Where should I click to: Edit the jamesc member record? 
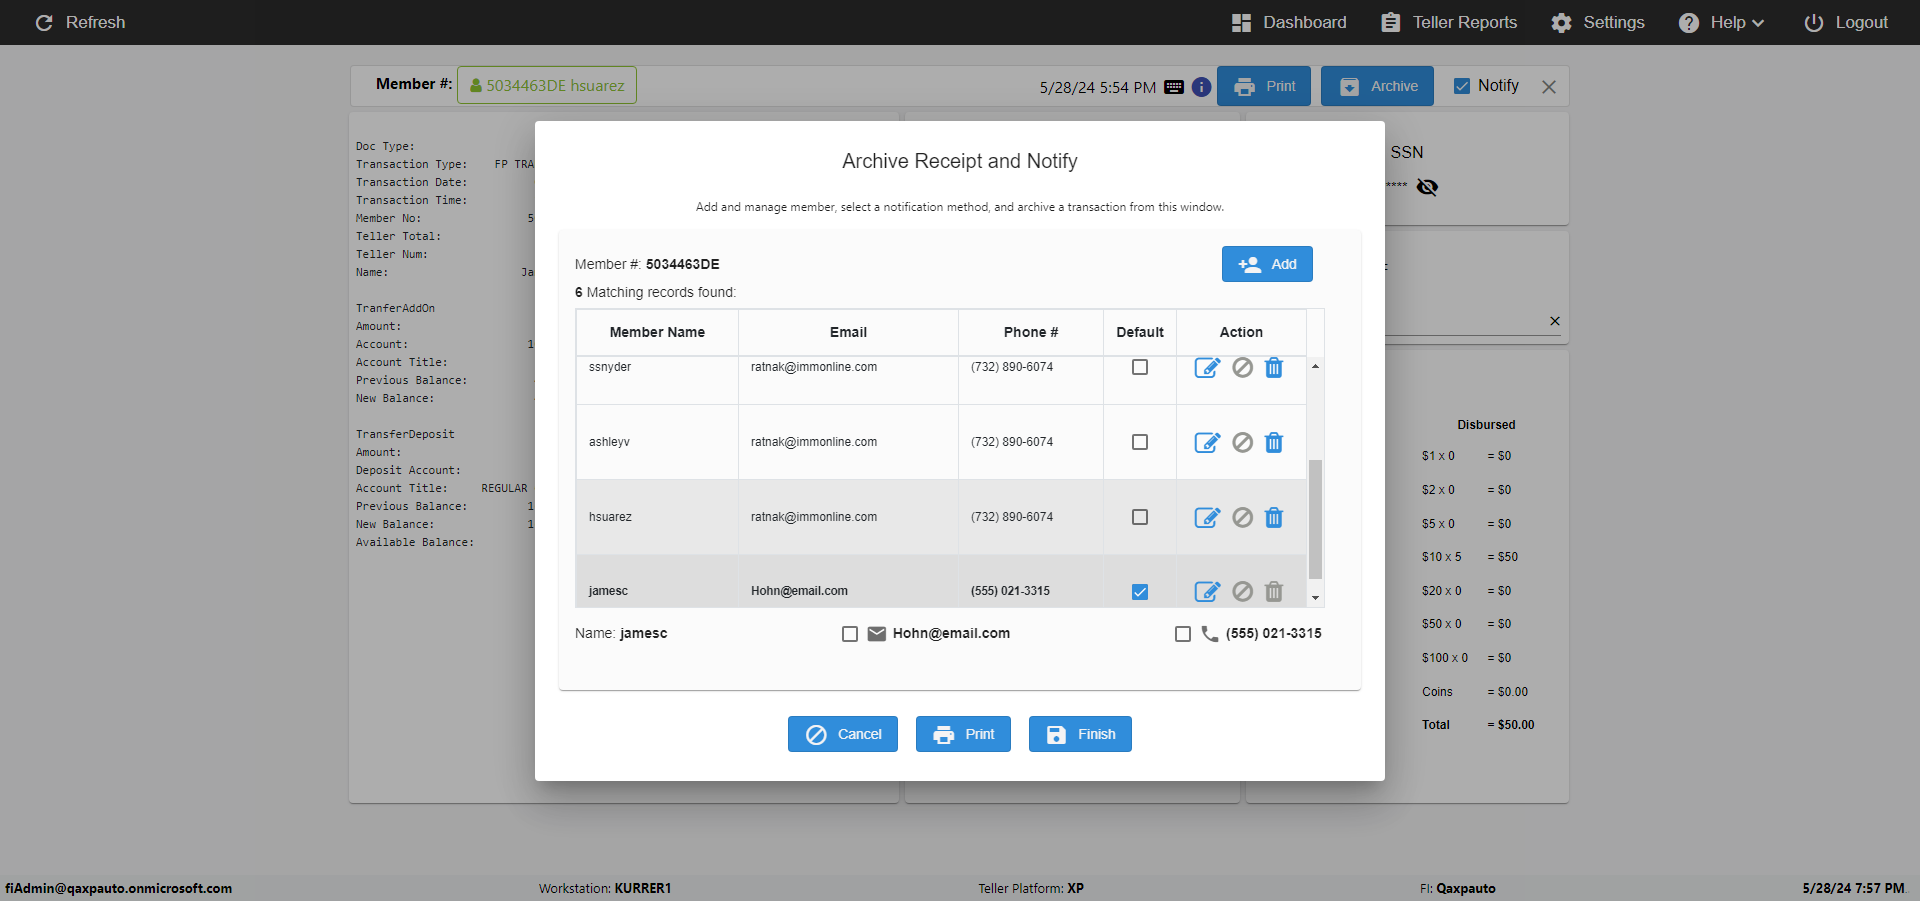coord(1207,591)
